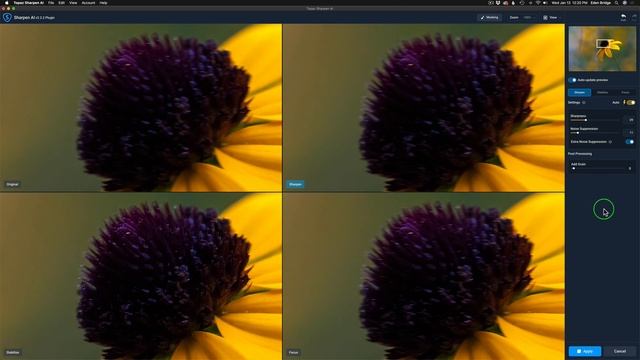Toggle Extra Noise Suppression switch
The width and height of the screenshot is (640, 360).
(x=630, y=142)
